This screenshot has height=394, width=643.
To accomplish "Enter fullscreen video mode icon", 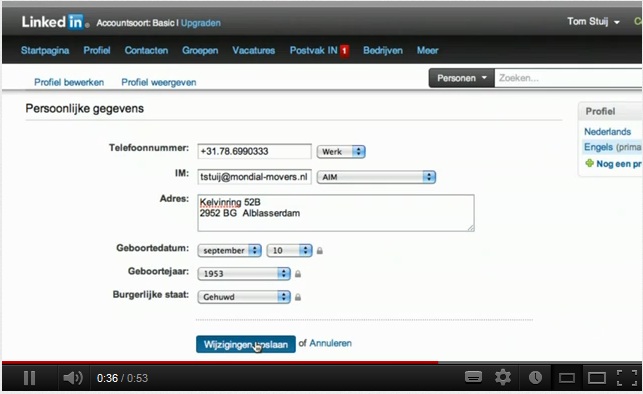I will coord(627,378).
